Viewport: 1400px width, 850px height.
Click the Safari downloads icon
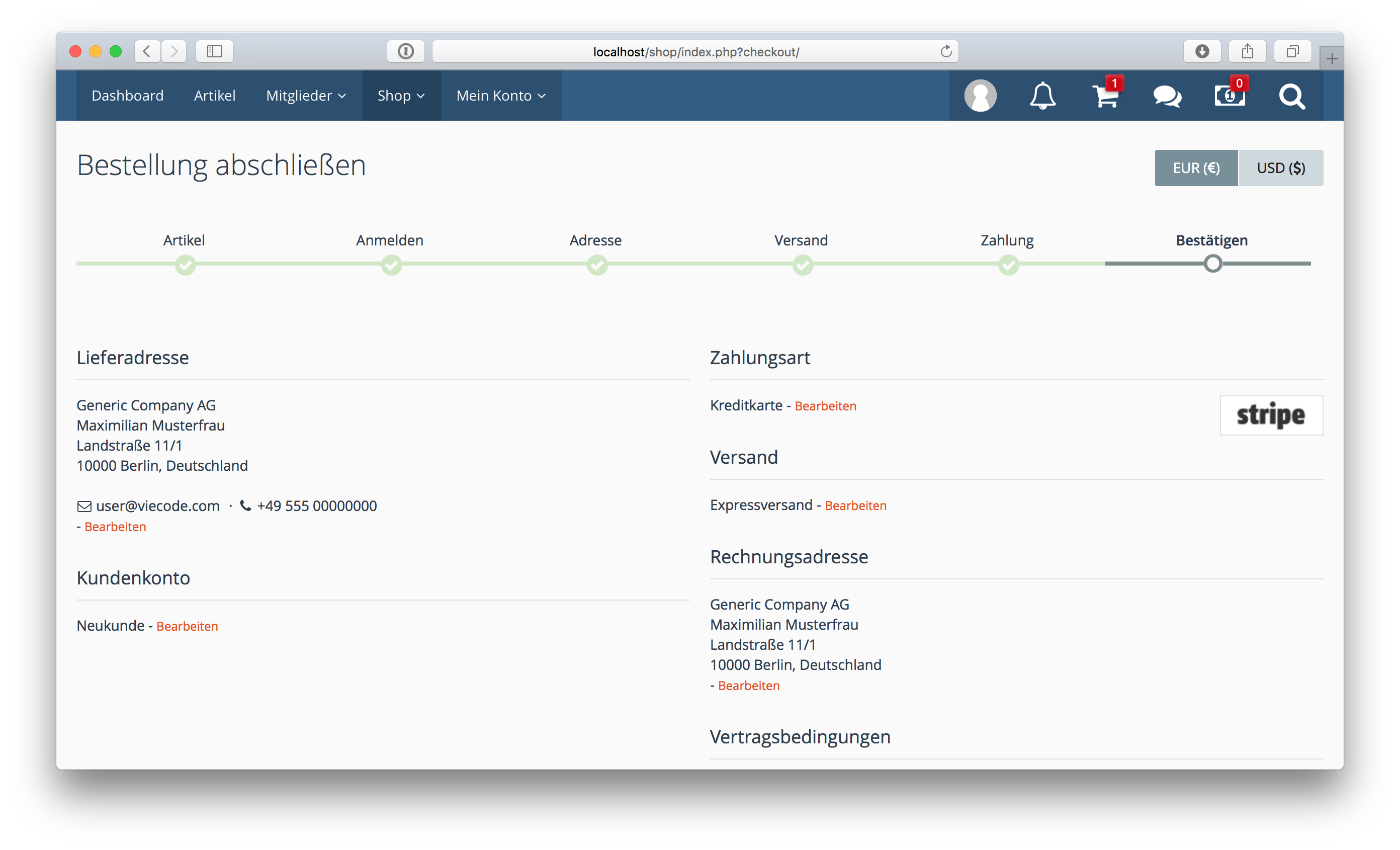point(1202,51)
